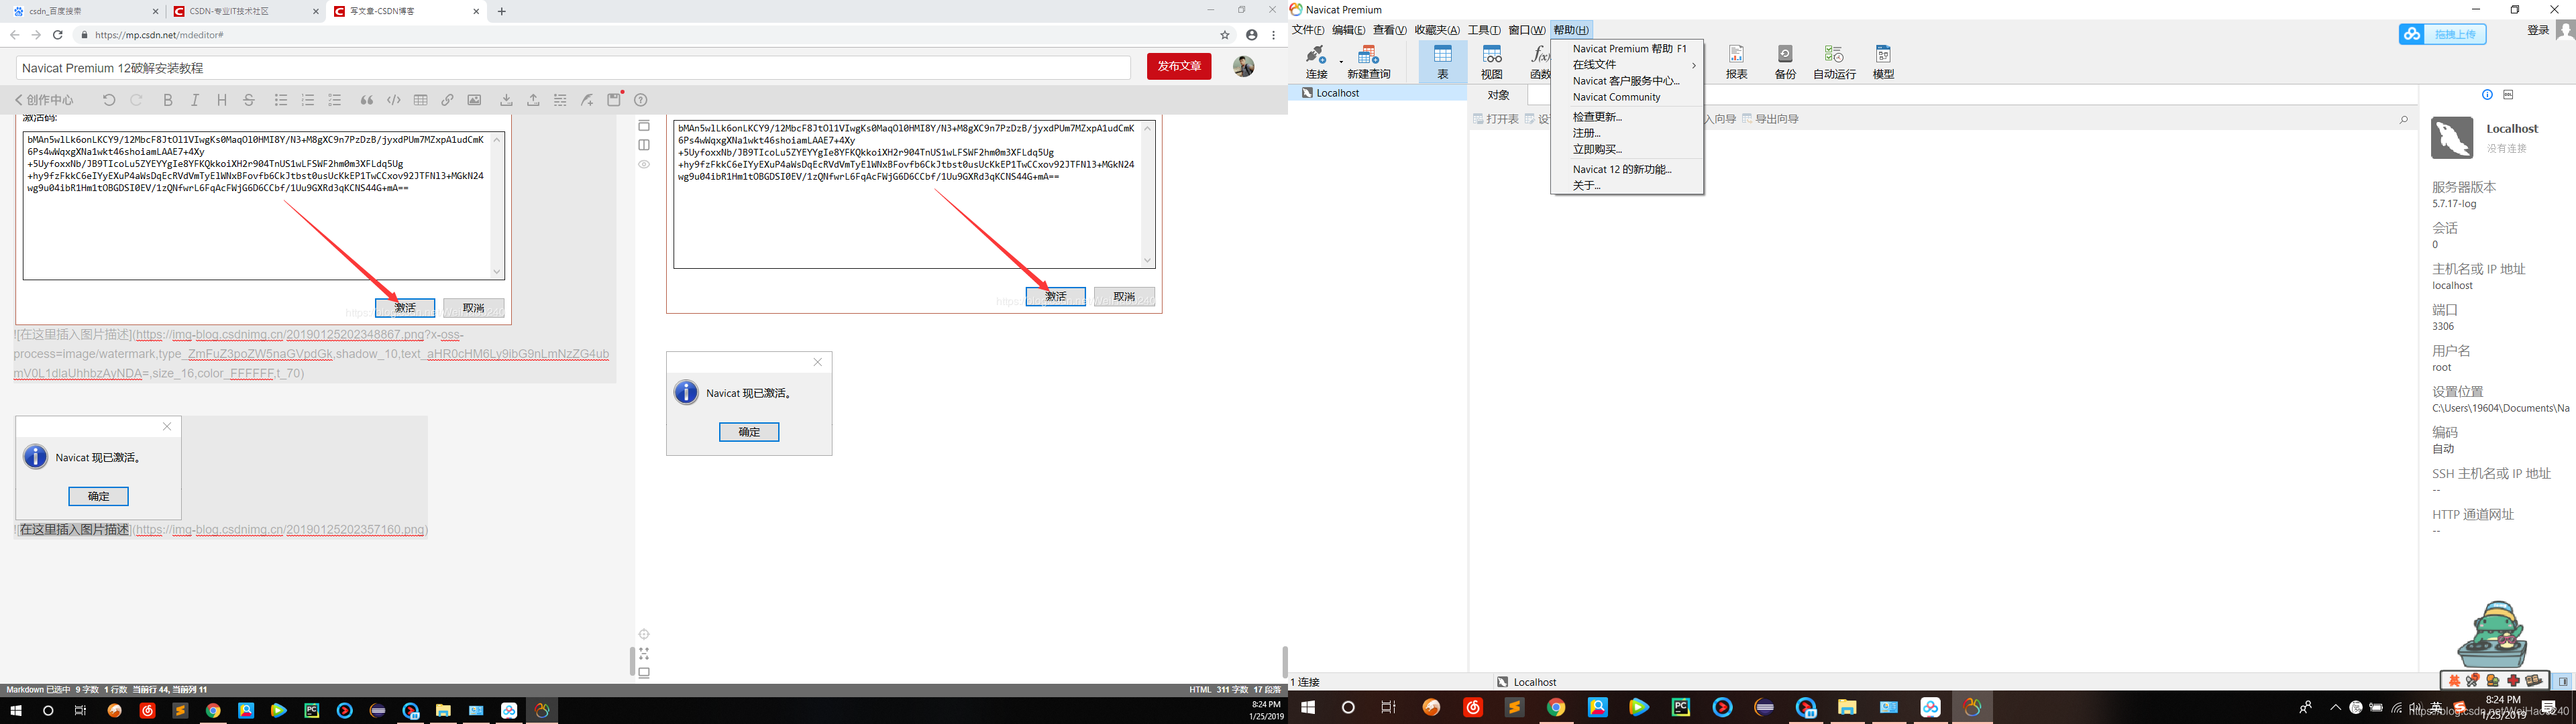Open the 20190125202357160.png image URL link
The width and height of the screenshot is (2576, 724).
(x=281, y=530)
